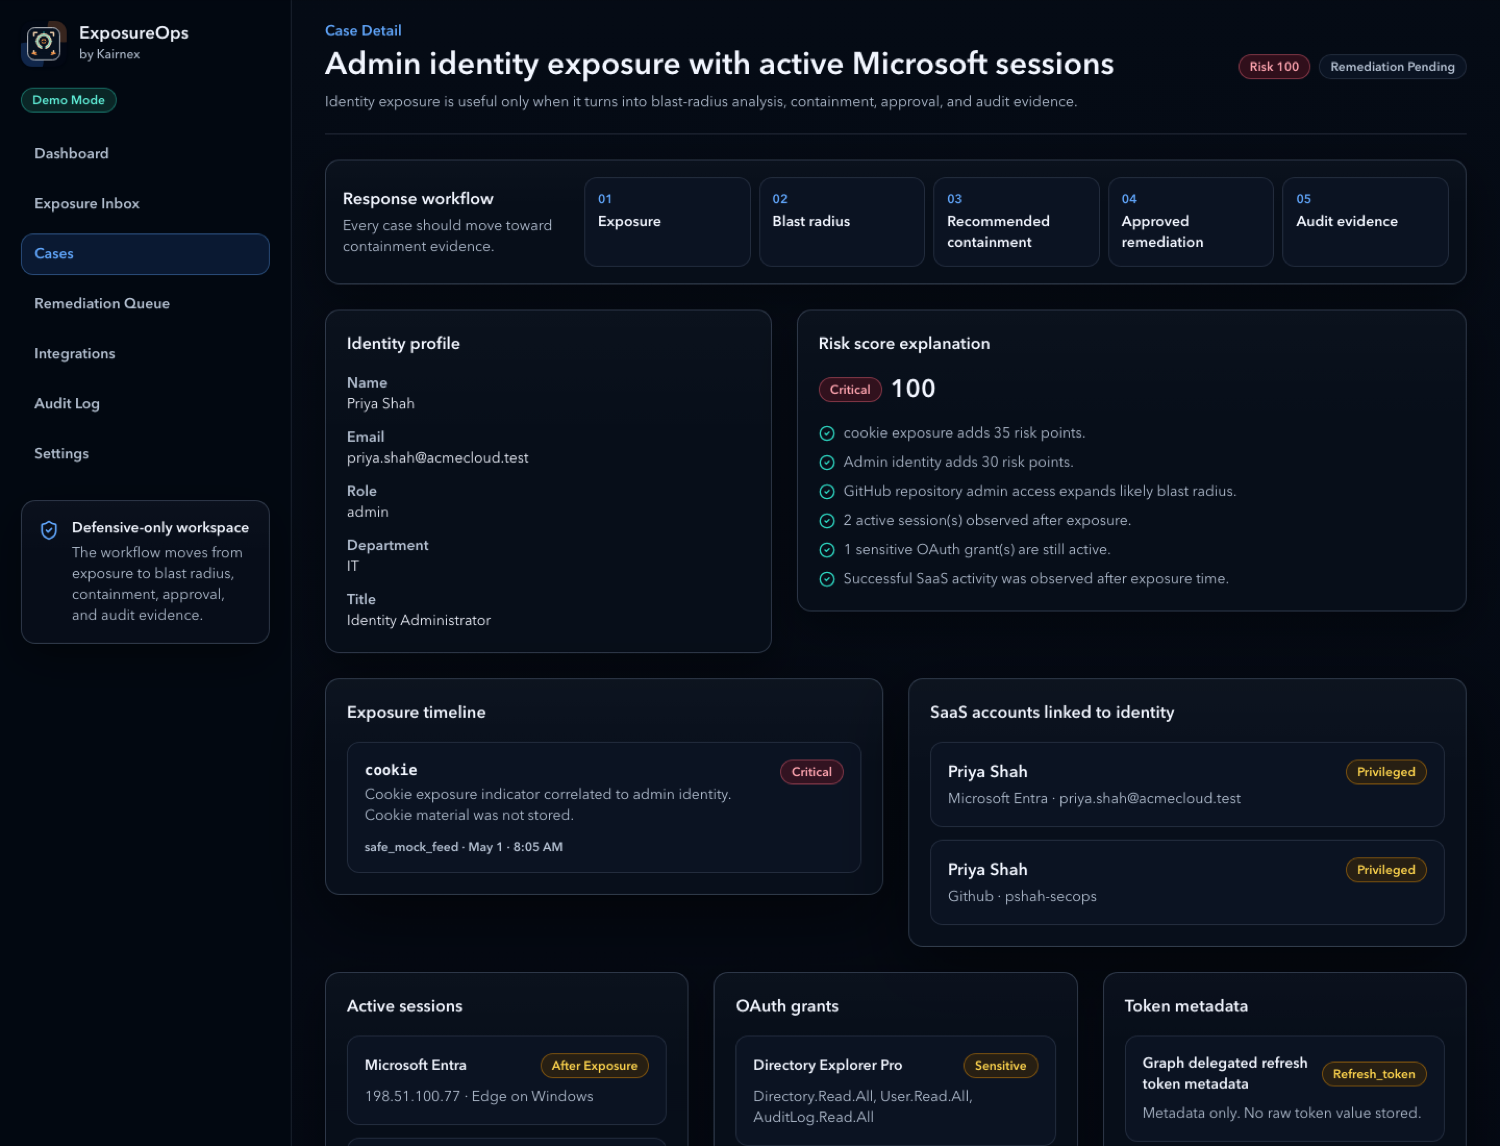Click the Directory.Read.All scopes text
This screenshot has height=1146, width=1500.
click(863, 1107)
